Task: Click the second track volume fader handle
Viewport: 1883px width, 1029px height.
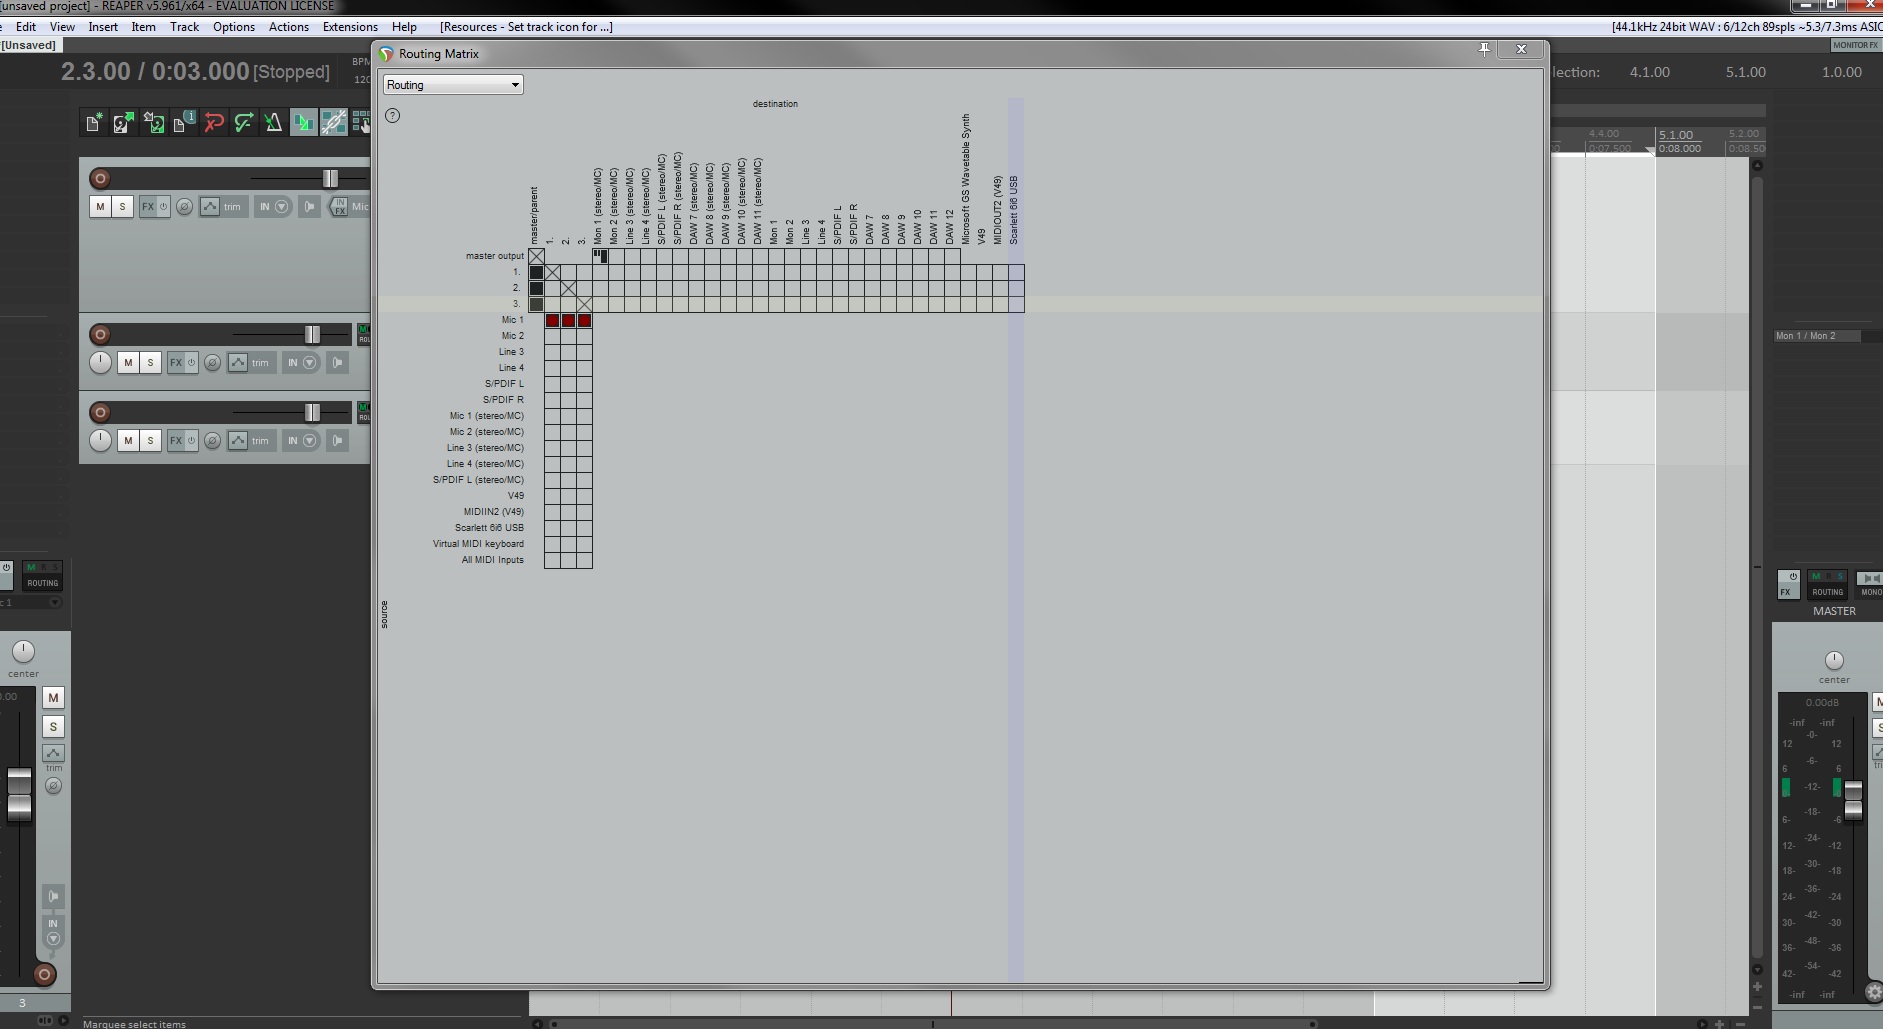Action: (x=312, y=334)
